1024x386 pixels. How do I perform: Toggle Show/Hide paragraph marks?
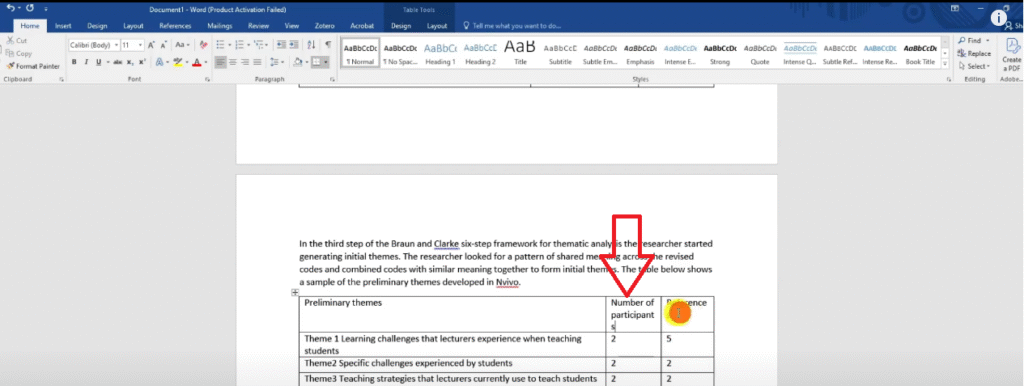click(328, 45)
